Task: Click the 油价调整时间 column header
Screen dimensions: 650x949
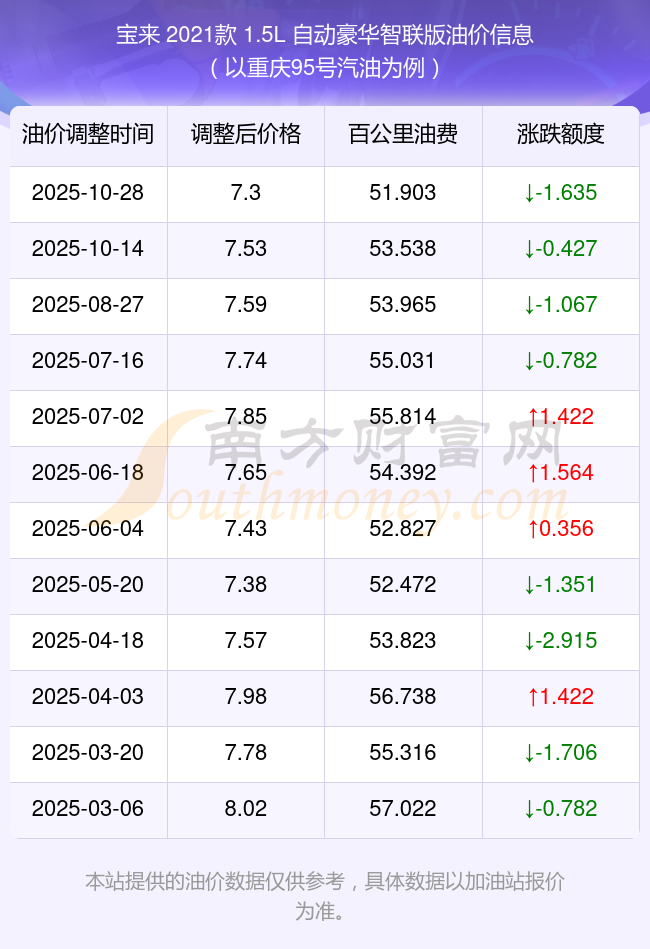Action: [x=88, y=134]
